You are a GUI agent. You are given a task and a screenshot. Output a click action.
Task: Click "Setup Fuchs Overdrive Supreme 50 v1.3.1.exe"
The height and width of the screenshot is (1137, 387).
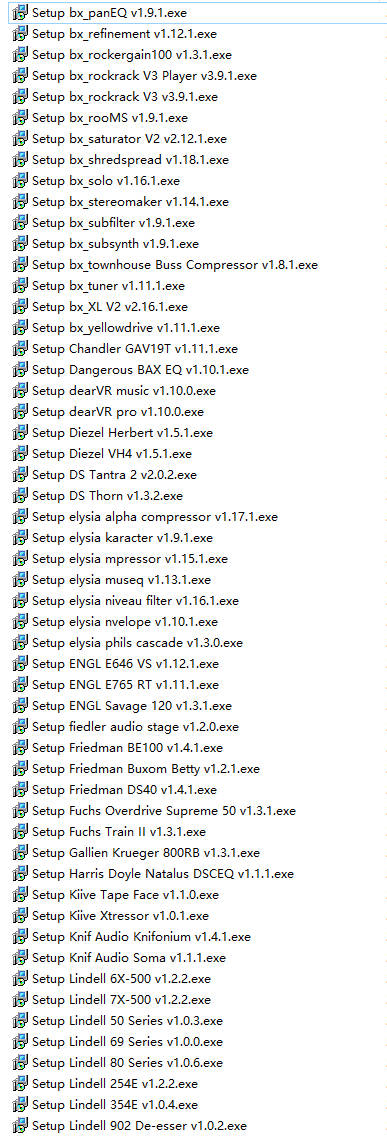click(x=164, y=811)
